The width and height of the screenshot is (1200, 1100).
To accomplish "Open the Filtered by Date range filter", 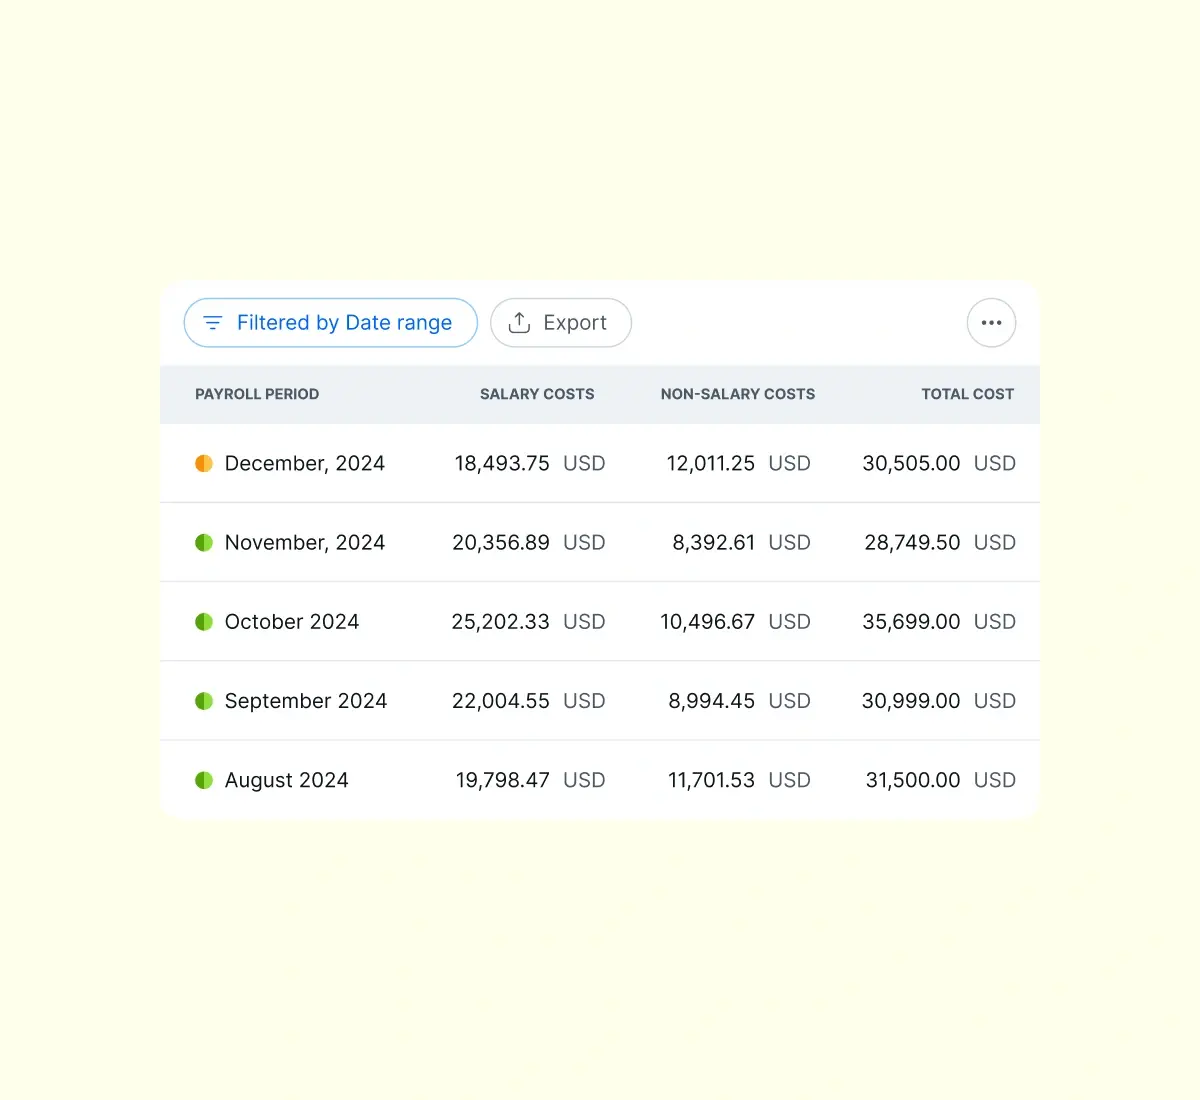I will [330, 323].
